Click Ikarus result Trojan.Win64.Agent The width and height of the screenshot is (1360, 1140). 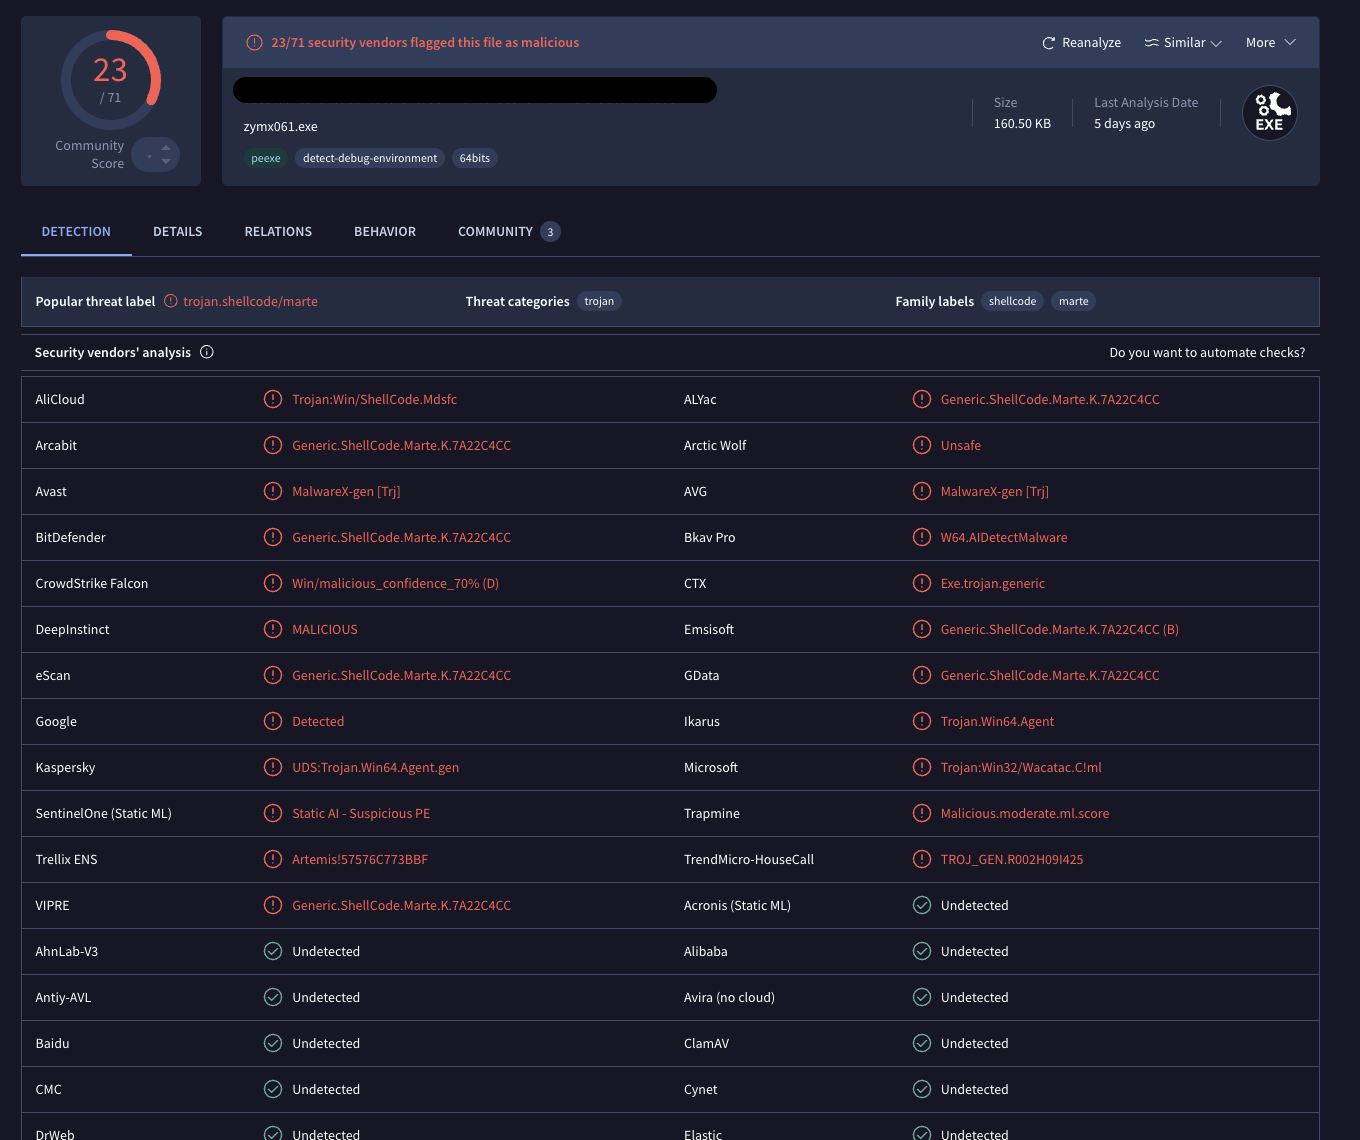click(x=997, y=721)
